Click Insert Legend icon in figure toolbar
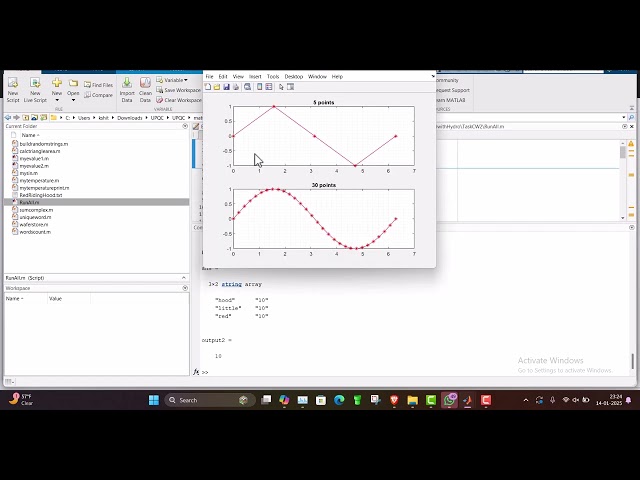Screen dimensions: 640x480 coord(269,87)
